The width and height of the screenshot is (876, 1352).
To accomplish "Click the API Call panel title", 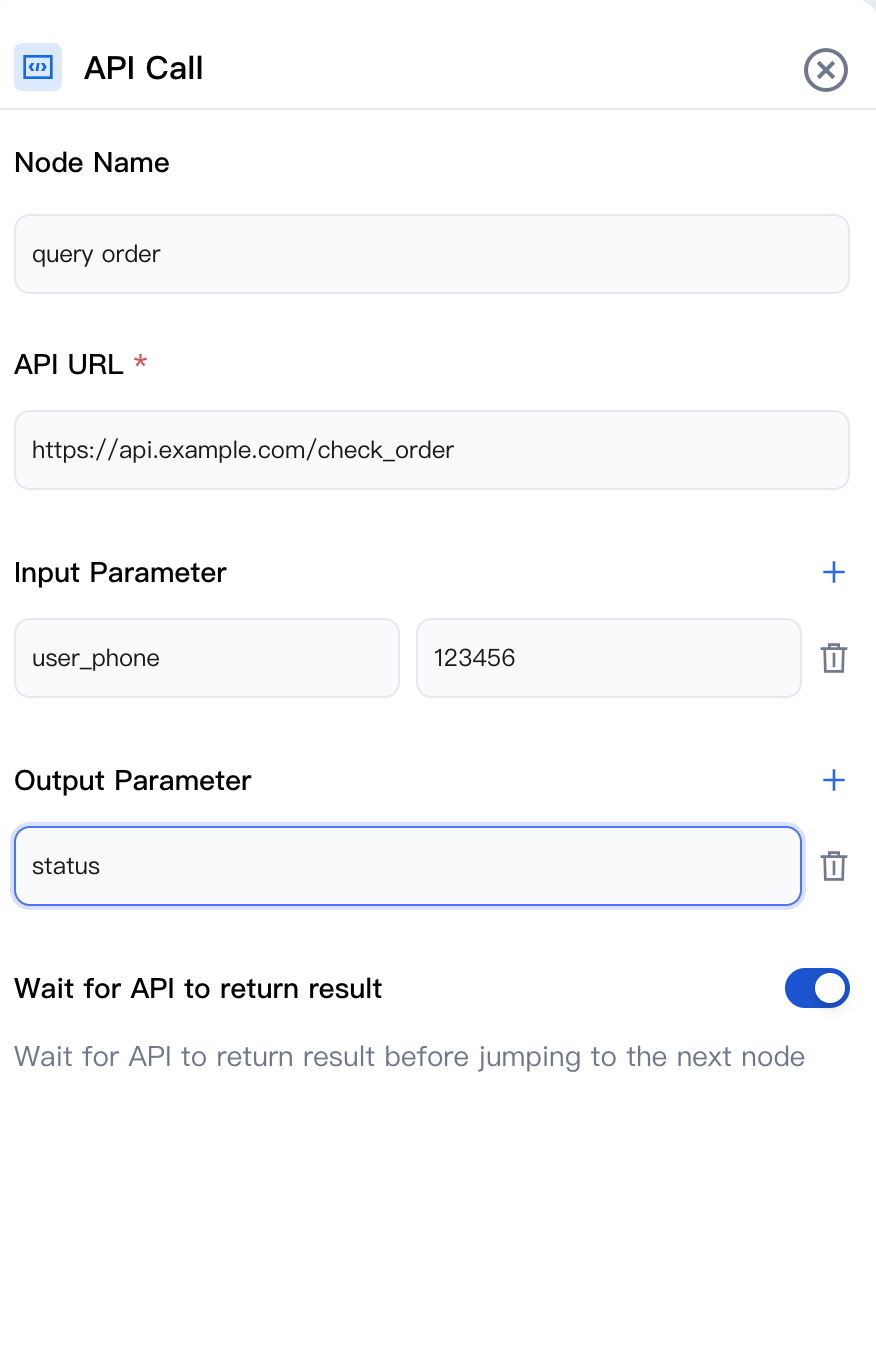I will (143, 68).
